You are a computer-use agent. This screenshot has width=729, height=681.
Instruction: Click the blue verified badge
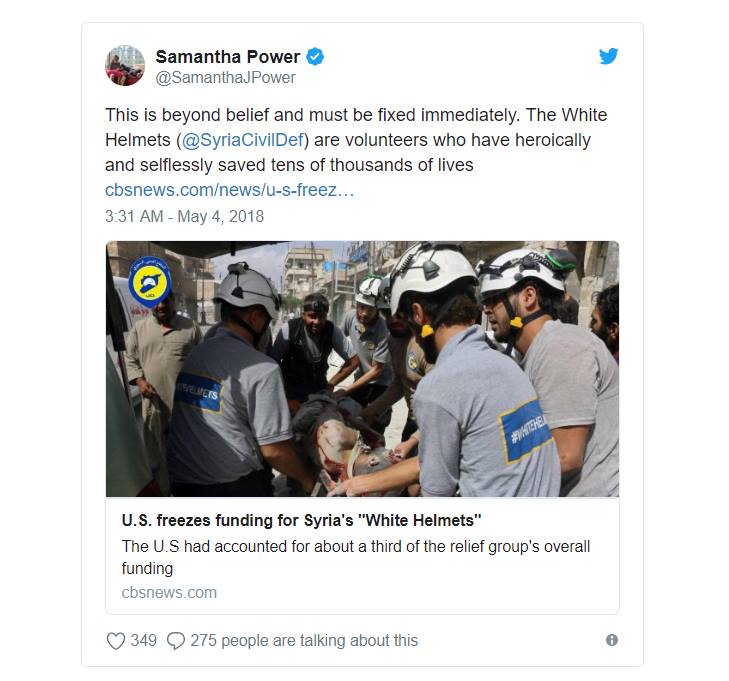tap(315, 57)
